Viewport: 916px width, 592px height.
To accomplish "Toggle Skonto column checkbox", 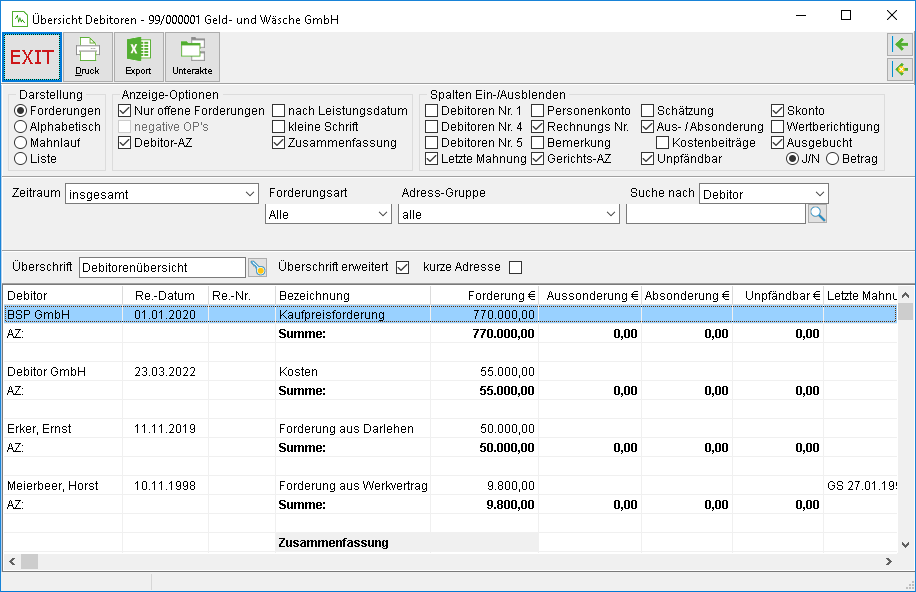I will coord(778,110).
